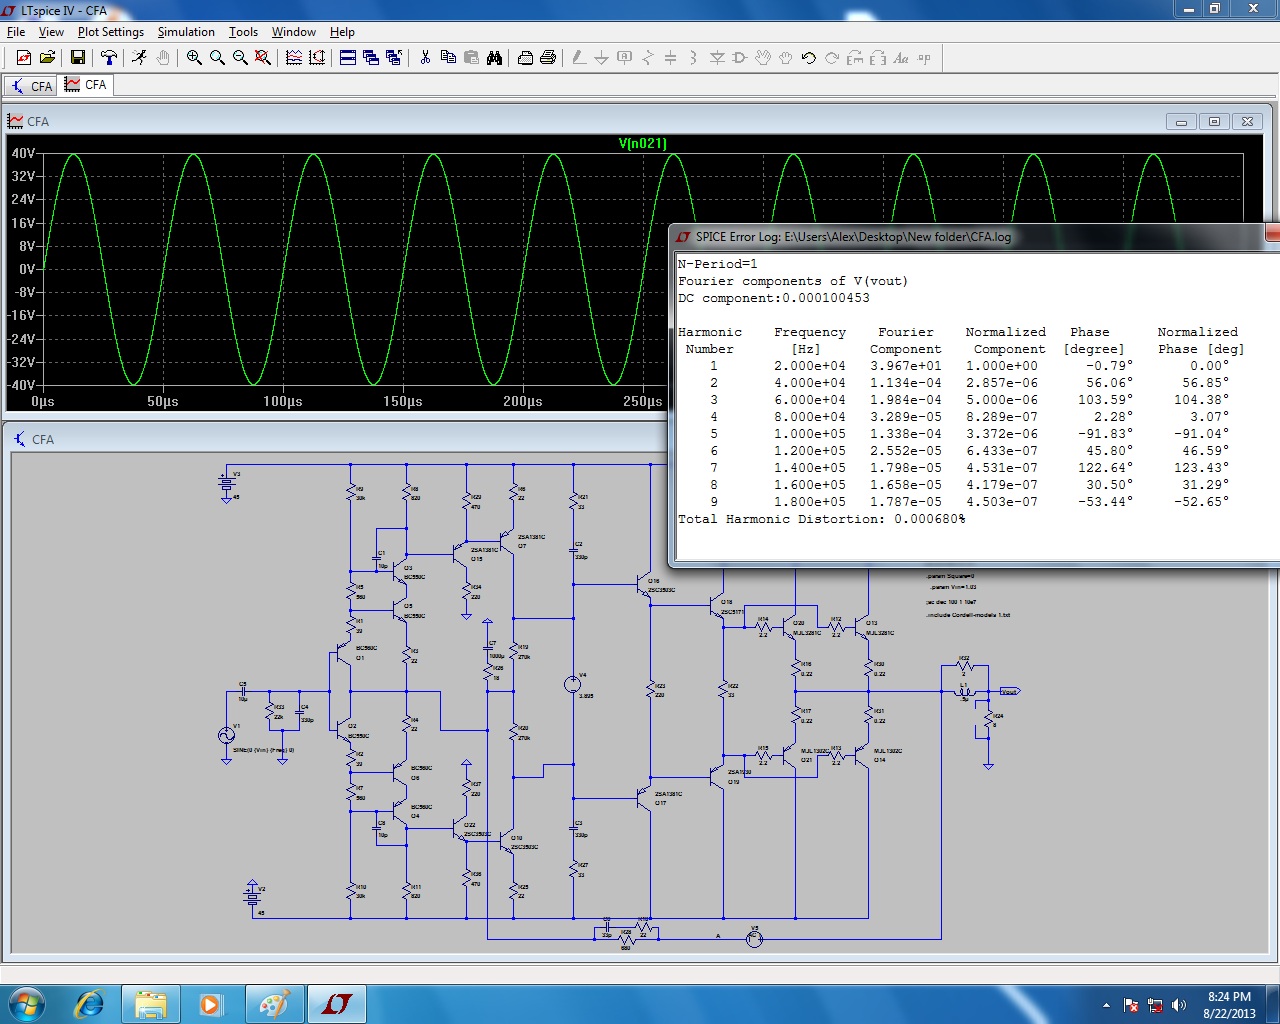Select the capacitor tool
This screenshot has width=1280, height=1024.
tap(671, 58)
